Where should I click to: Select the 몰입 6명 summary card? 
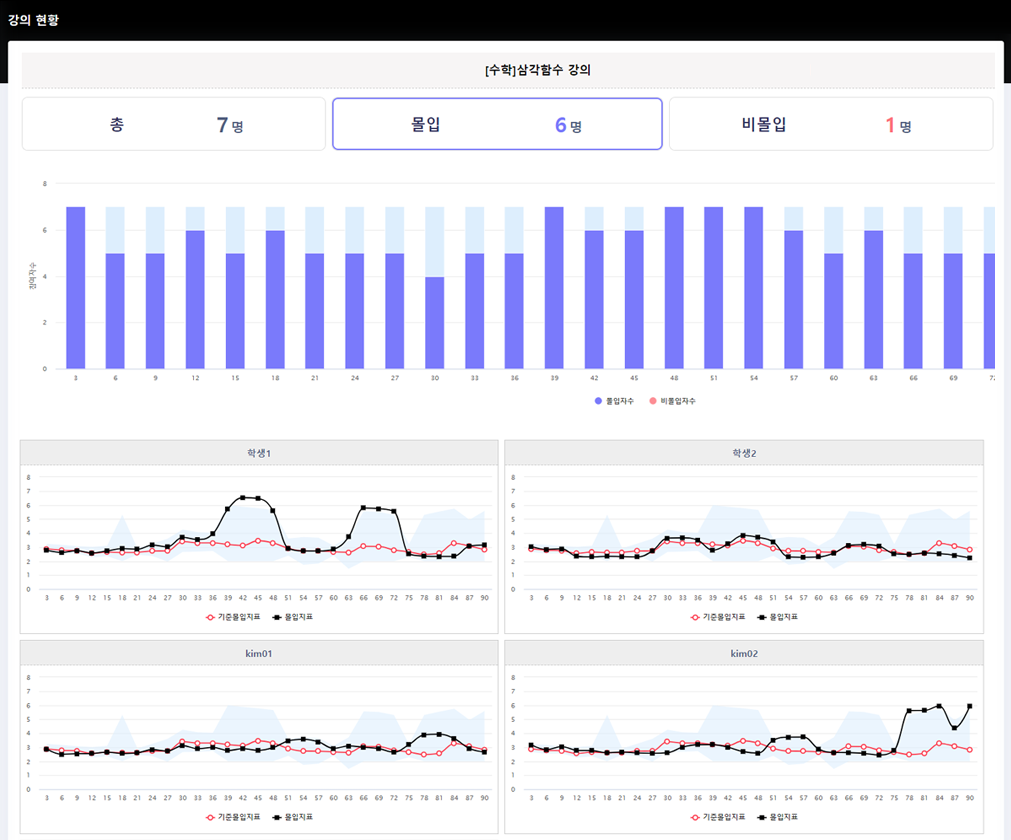pos(497,124)
